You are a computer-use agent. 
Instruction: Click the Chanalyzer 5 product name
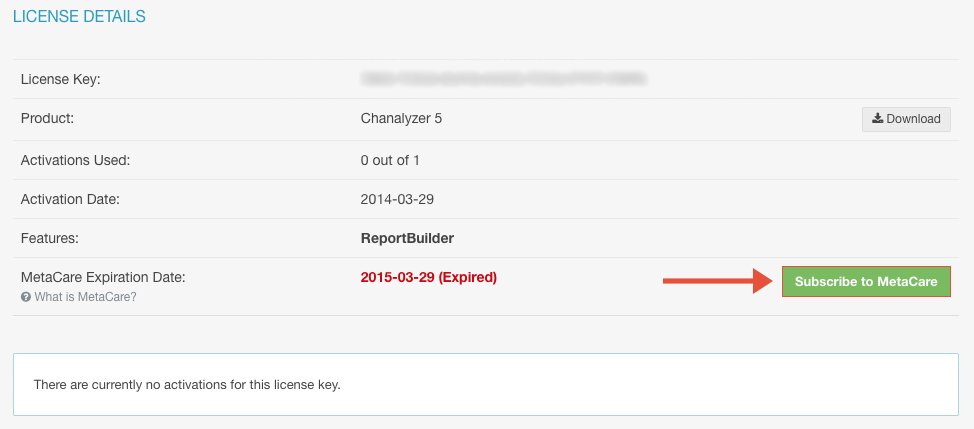tap(401, 119)
